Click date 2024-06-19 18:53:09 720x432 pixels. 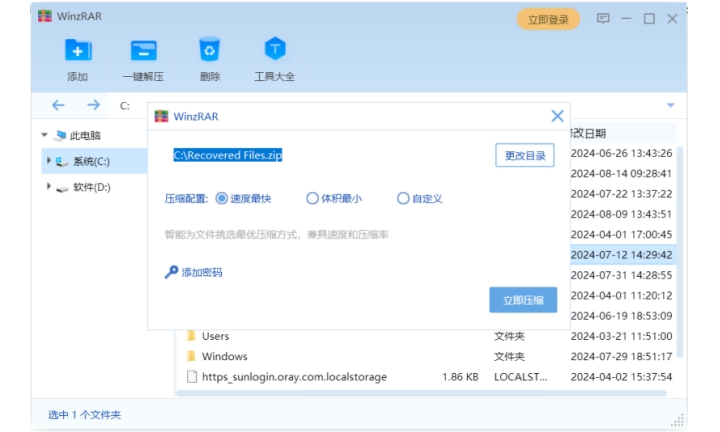(621, 316)
